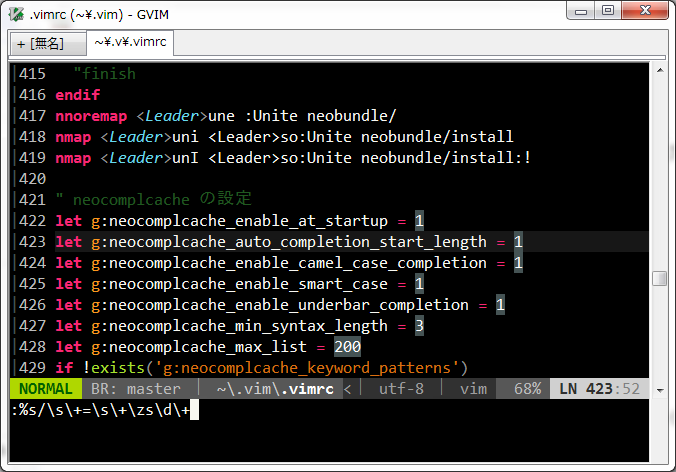
Task: Click the 'endif' keyword on line 416
Action: coord(78,95)
